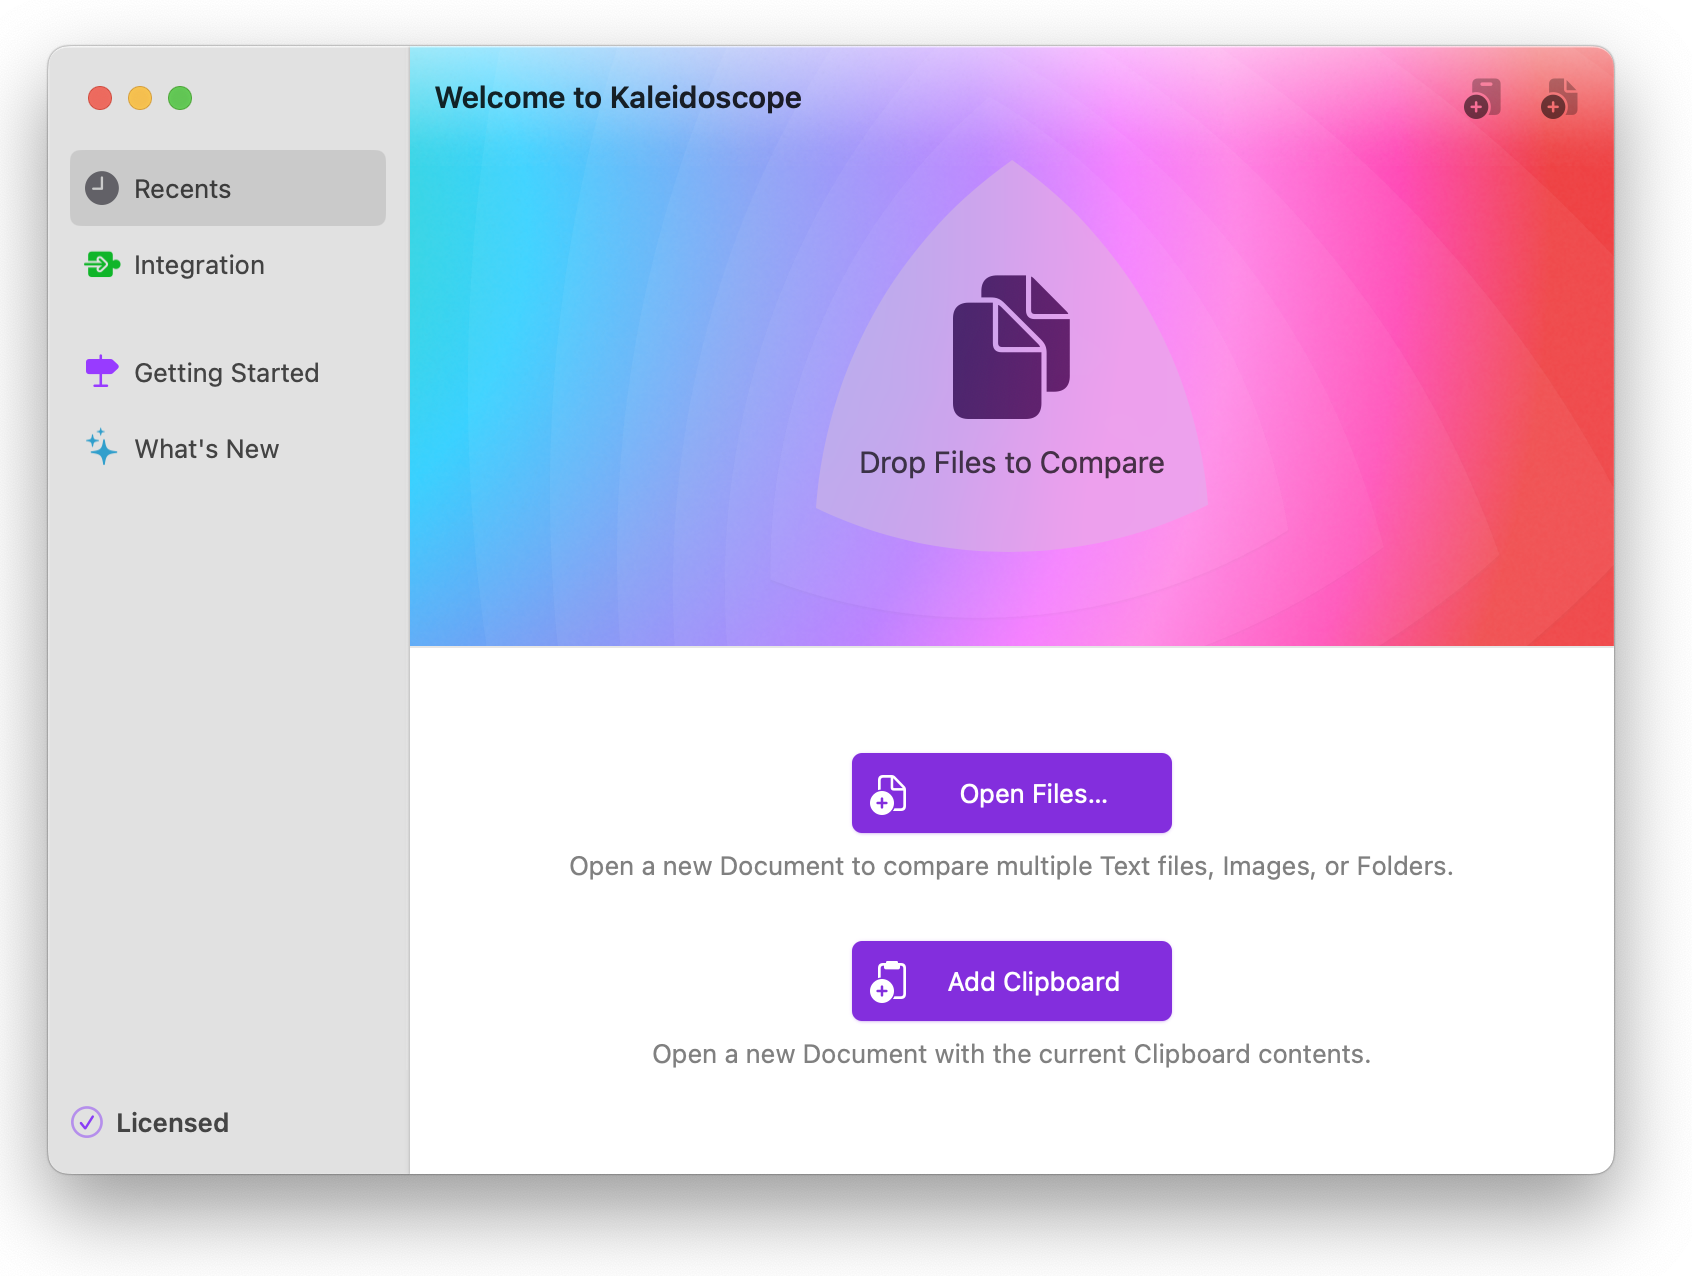Click the Add Clipboard button
This screenshot has width=1692, height=1276.
click(1012, 981)
